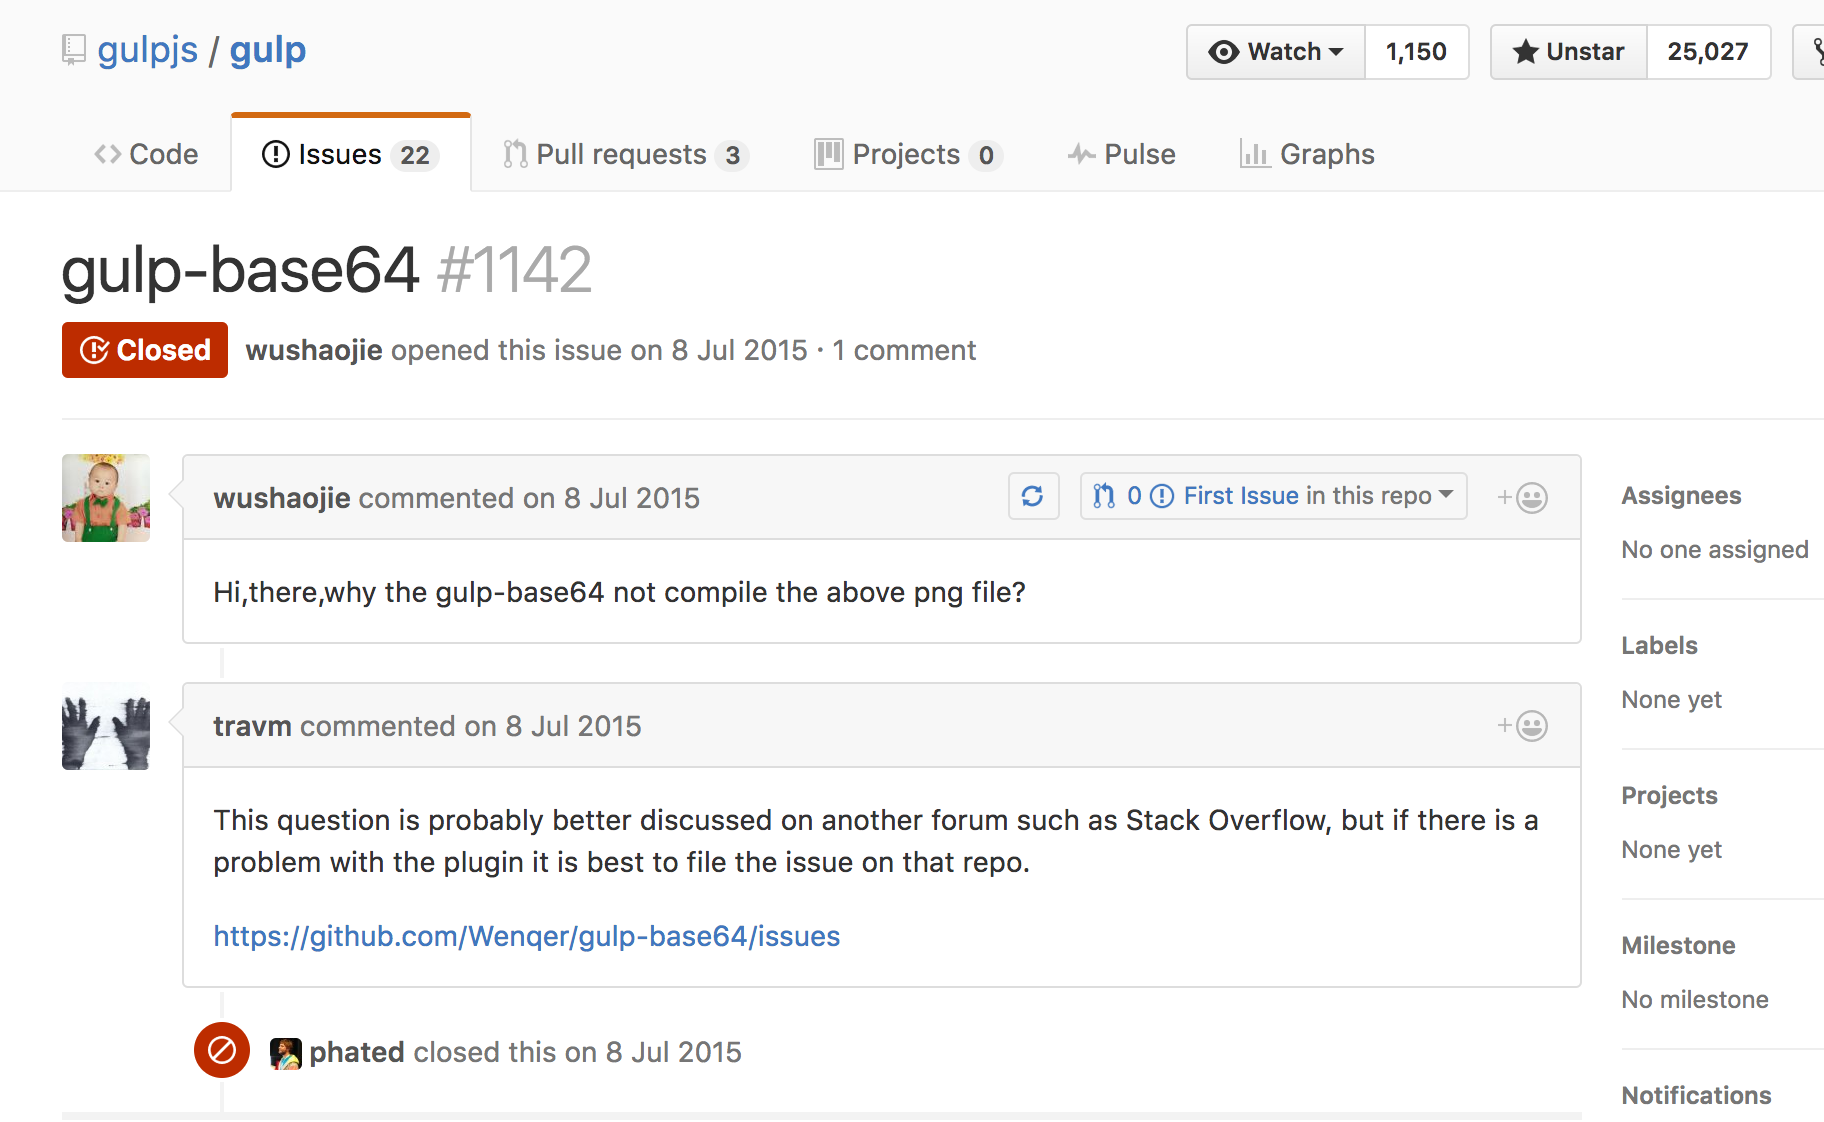Screen dimensions: 1824x1122
Task: Click phated's small avatar
Action: tap(286, 1053)
